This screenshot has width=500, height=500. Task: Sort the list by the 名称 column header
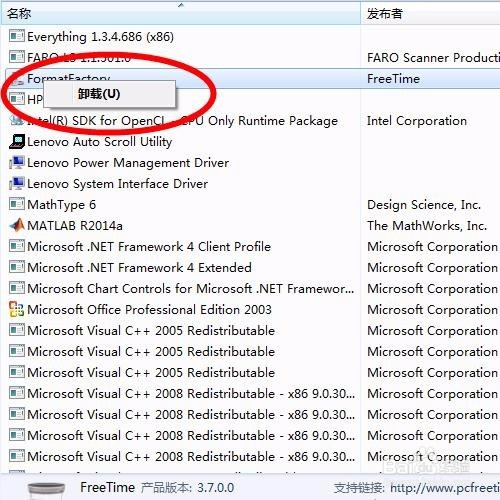tap(19, 14)
